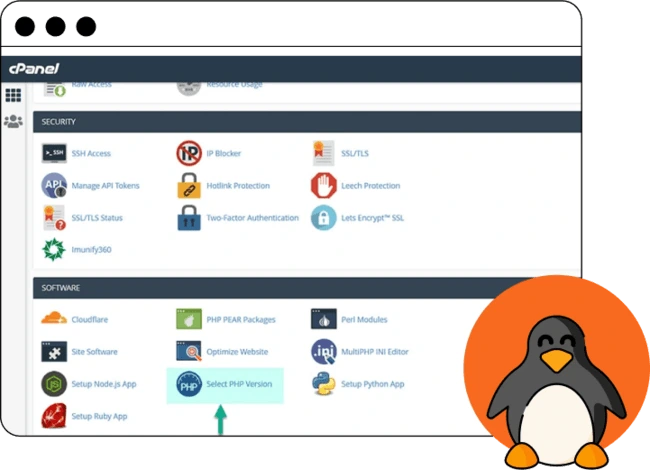Click the Two-Factor Authentication lock icon

tap(189, 218)
